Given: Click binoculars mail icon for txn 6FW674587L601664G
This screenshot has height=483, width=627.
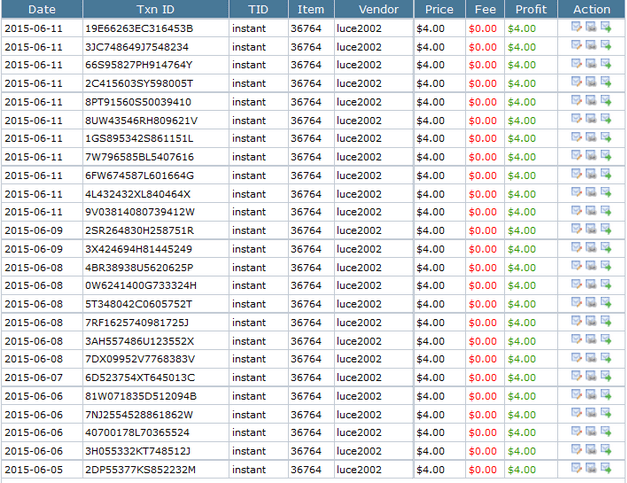Looking at the screenshot, I should tap(591, 174).
